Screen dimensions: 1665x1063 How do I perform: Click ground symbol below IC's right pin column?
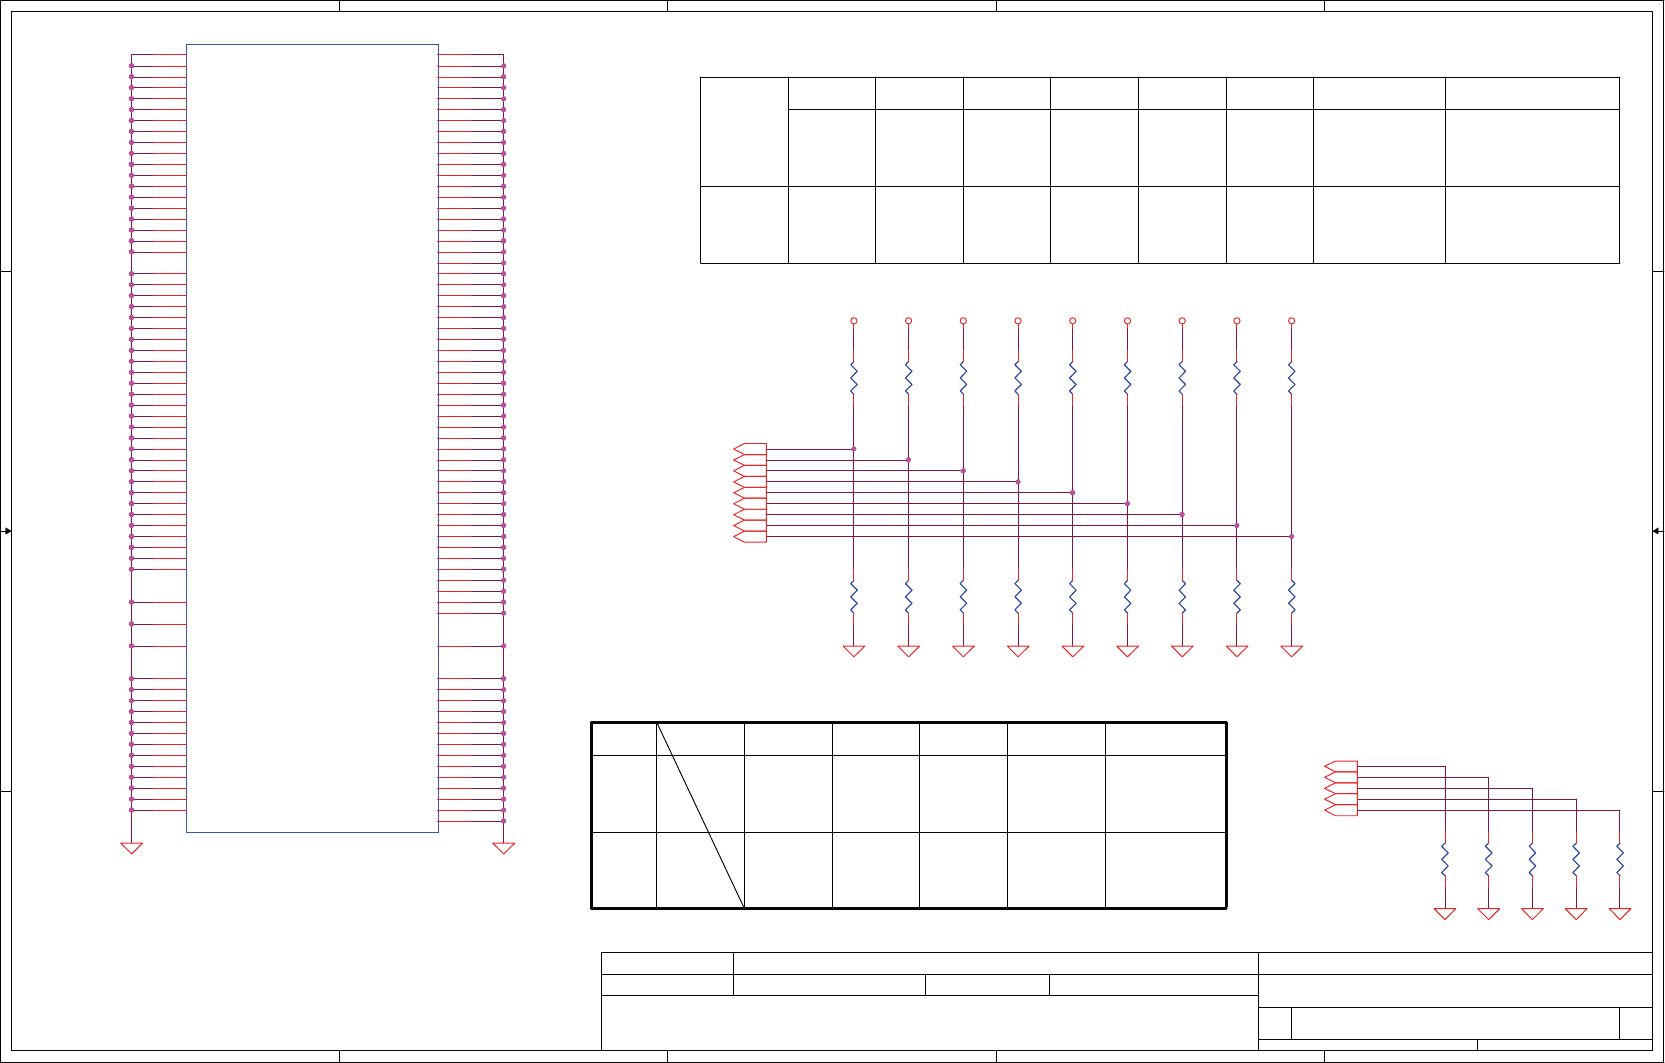click(x=503, y=848)
